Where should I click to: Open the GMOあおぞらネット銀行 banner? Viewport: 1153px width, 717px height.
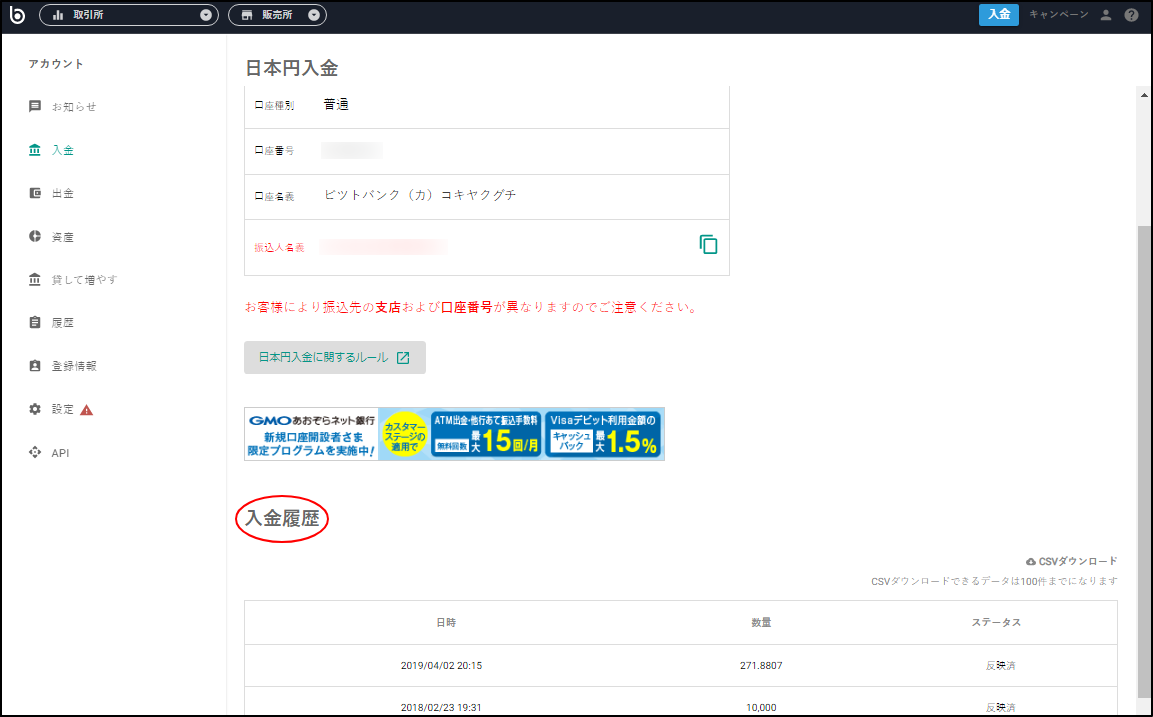click(x=454, y=434)
